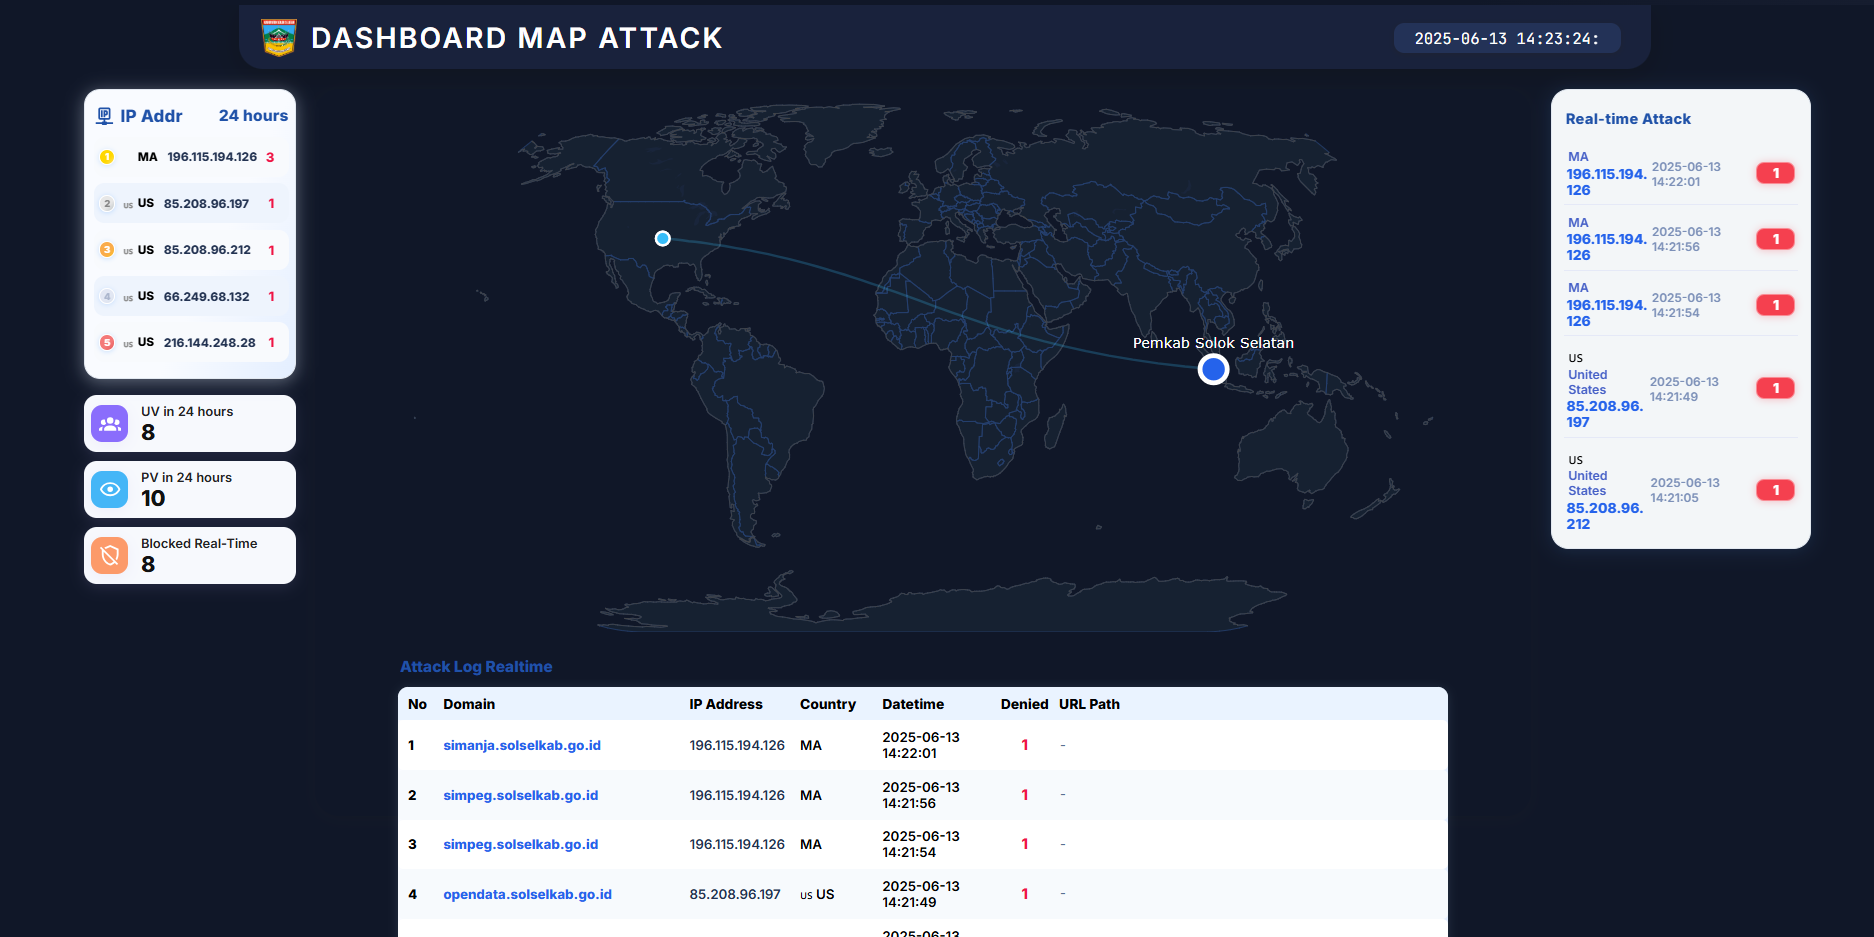Click the attack source marker on North America
Viewport: 1874px width, 937px height.
[662, 238]
